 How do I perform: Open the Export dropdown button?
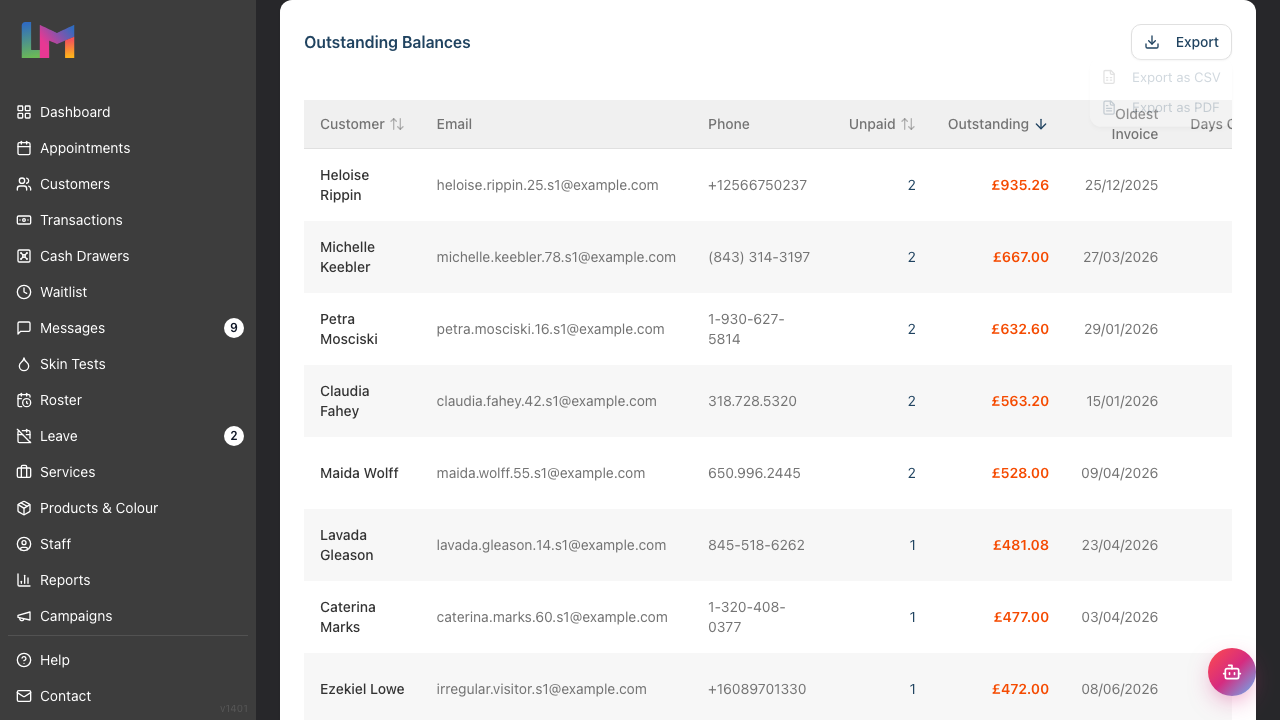click(1181, 42)
